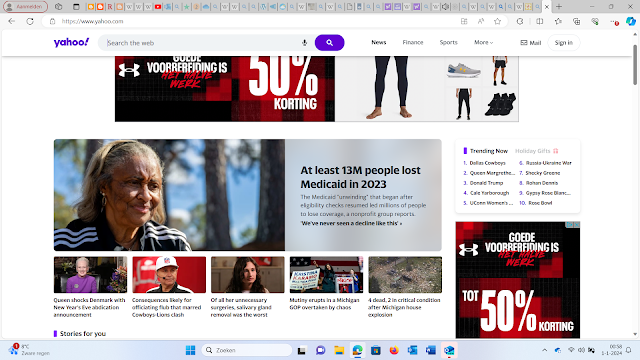The width and height of the screenshot is (640, 360).
Task: Click 'We've never seen a decline like this' link
Action: tap(351, 223)
